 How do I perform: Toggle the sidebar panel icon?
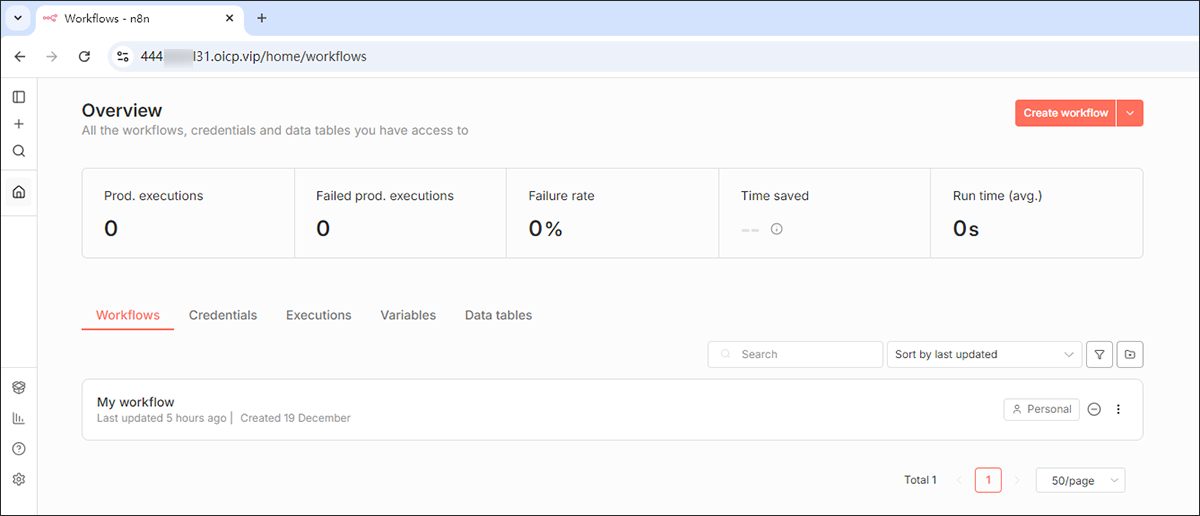[x=19, y=97]
